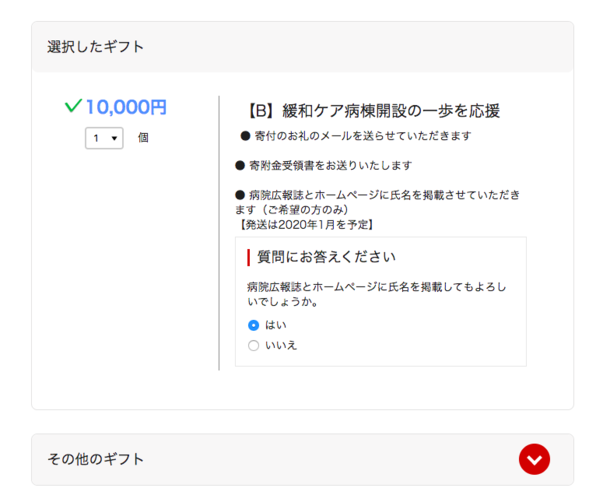Open the gift quantity dropdown
The image size is (610, 502).
click(104, 138)
